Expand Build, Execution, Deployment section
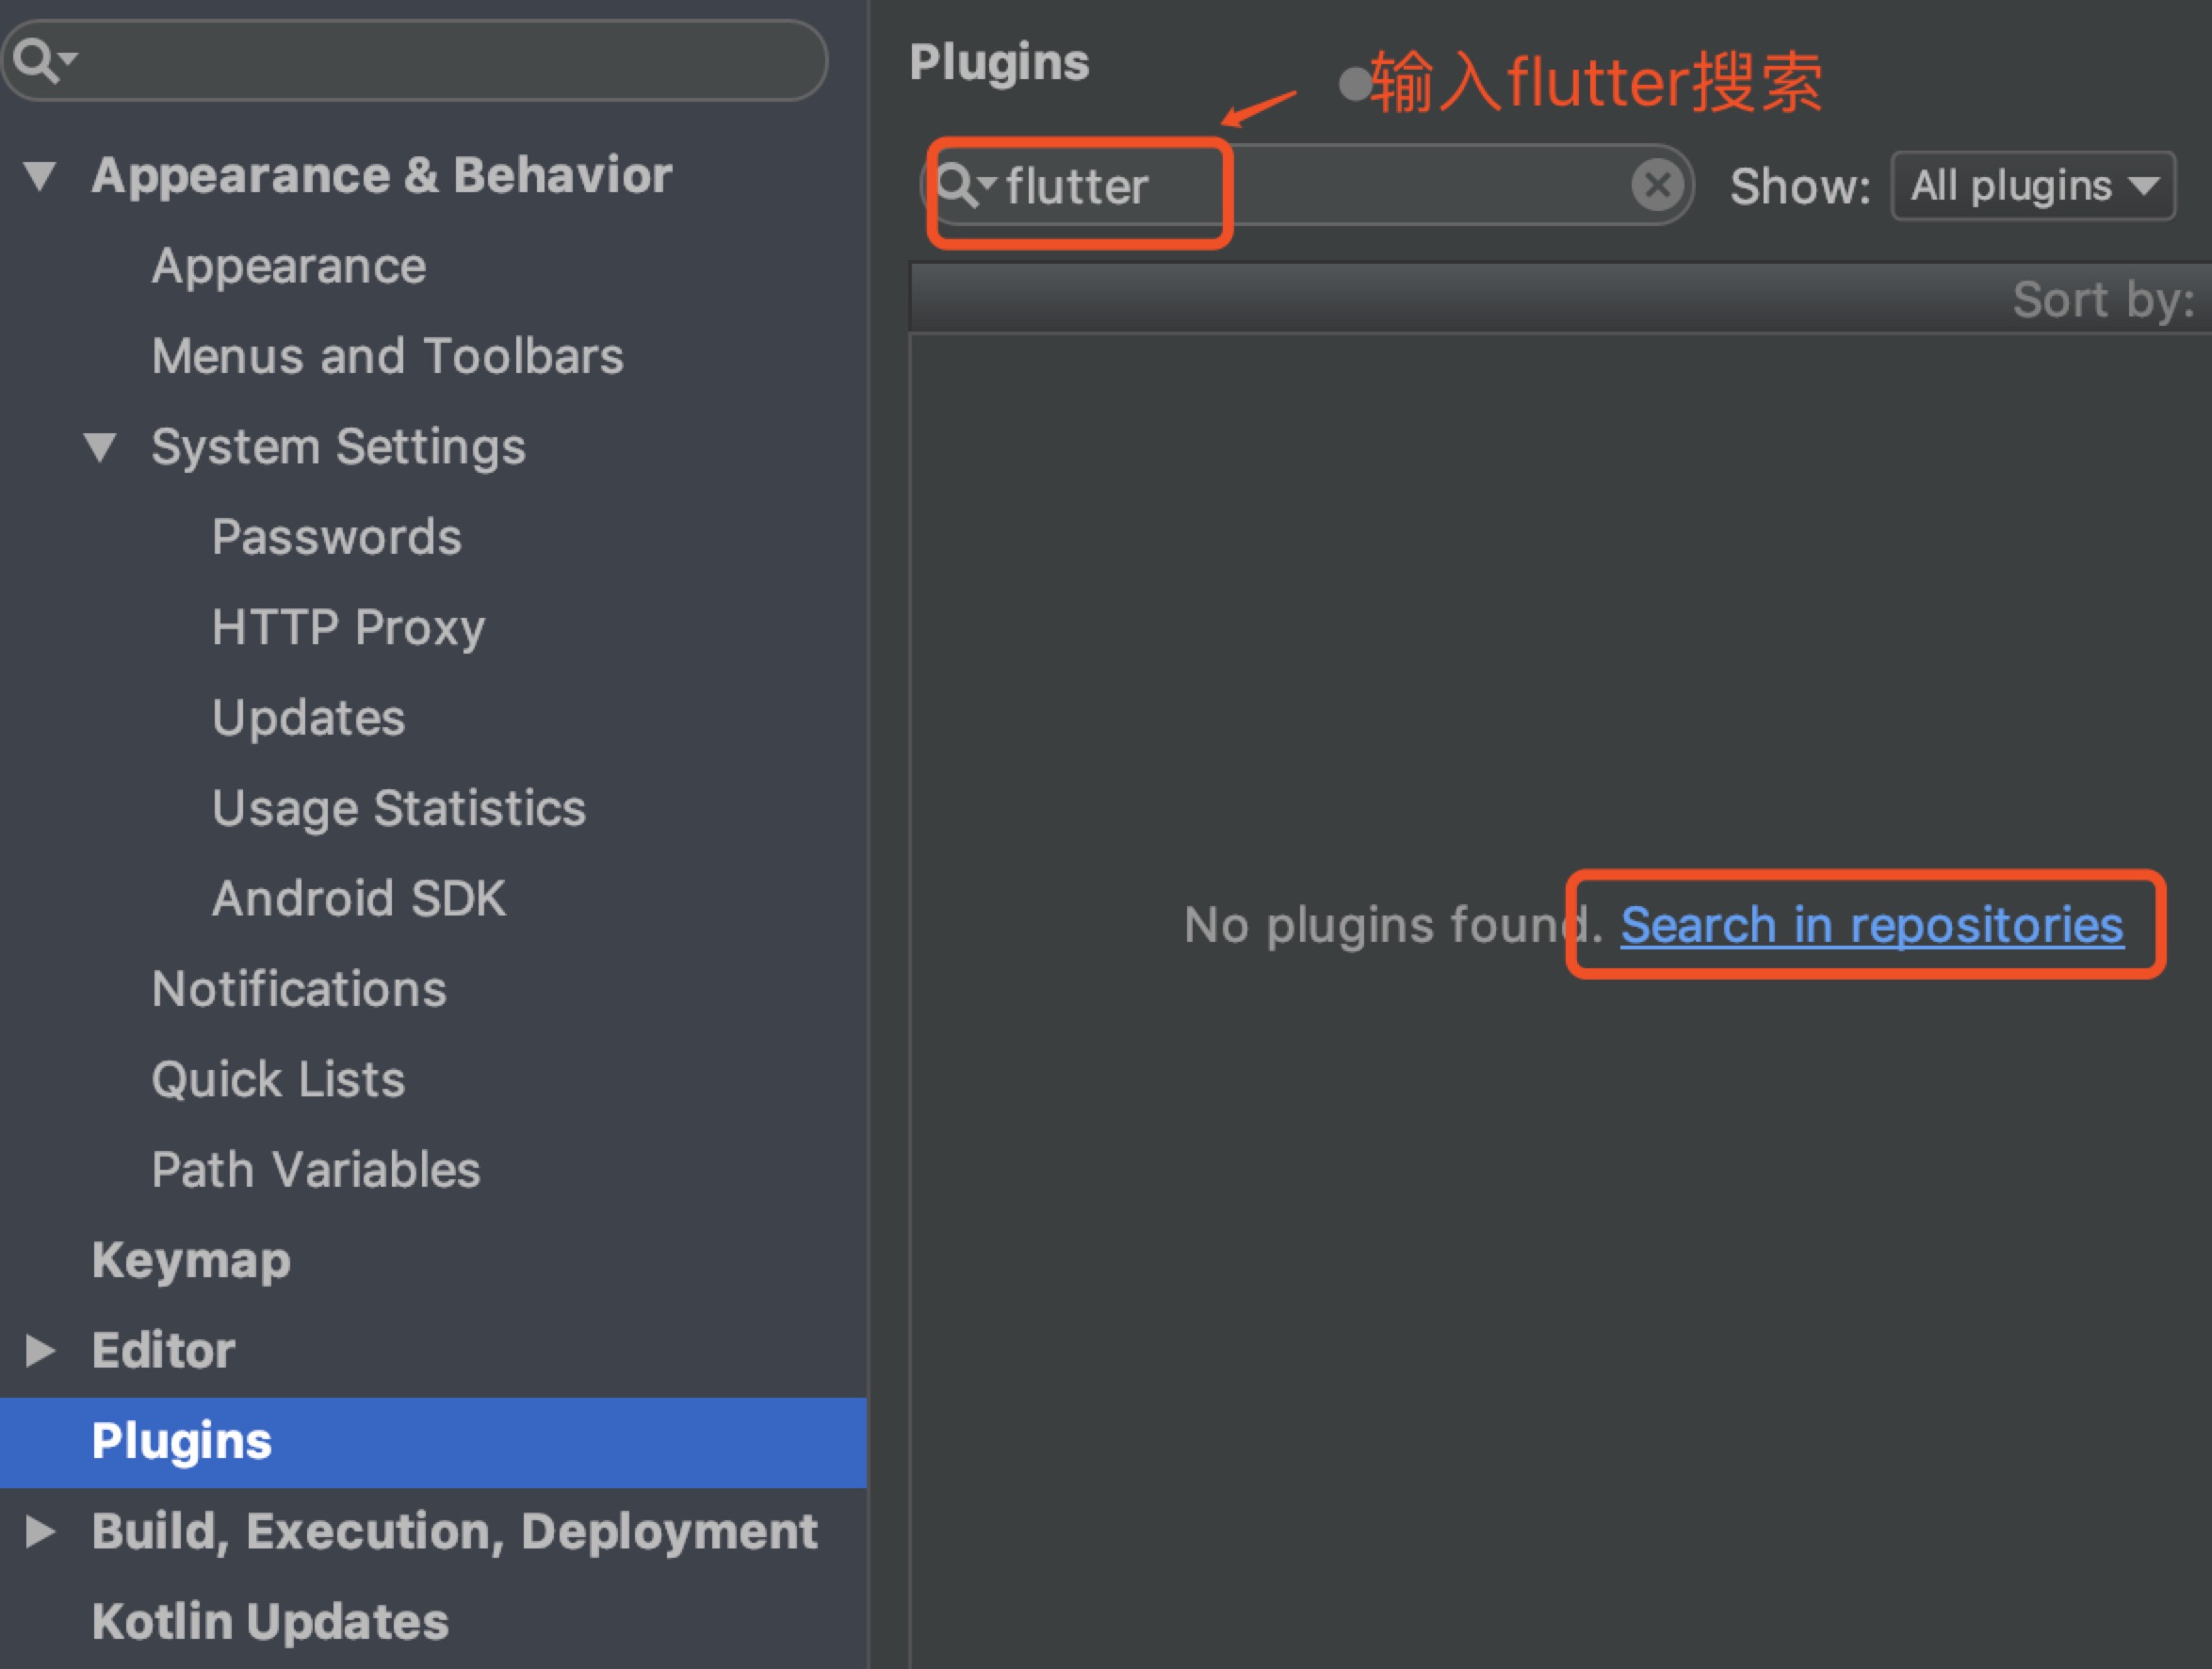 click(x=40, y=1531)
